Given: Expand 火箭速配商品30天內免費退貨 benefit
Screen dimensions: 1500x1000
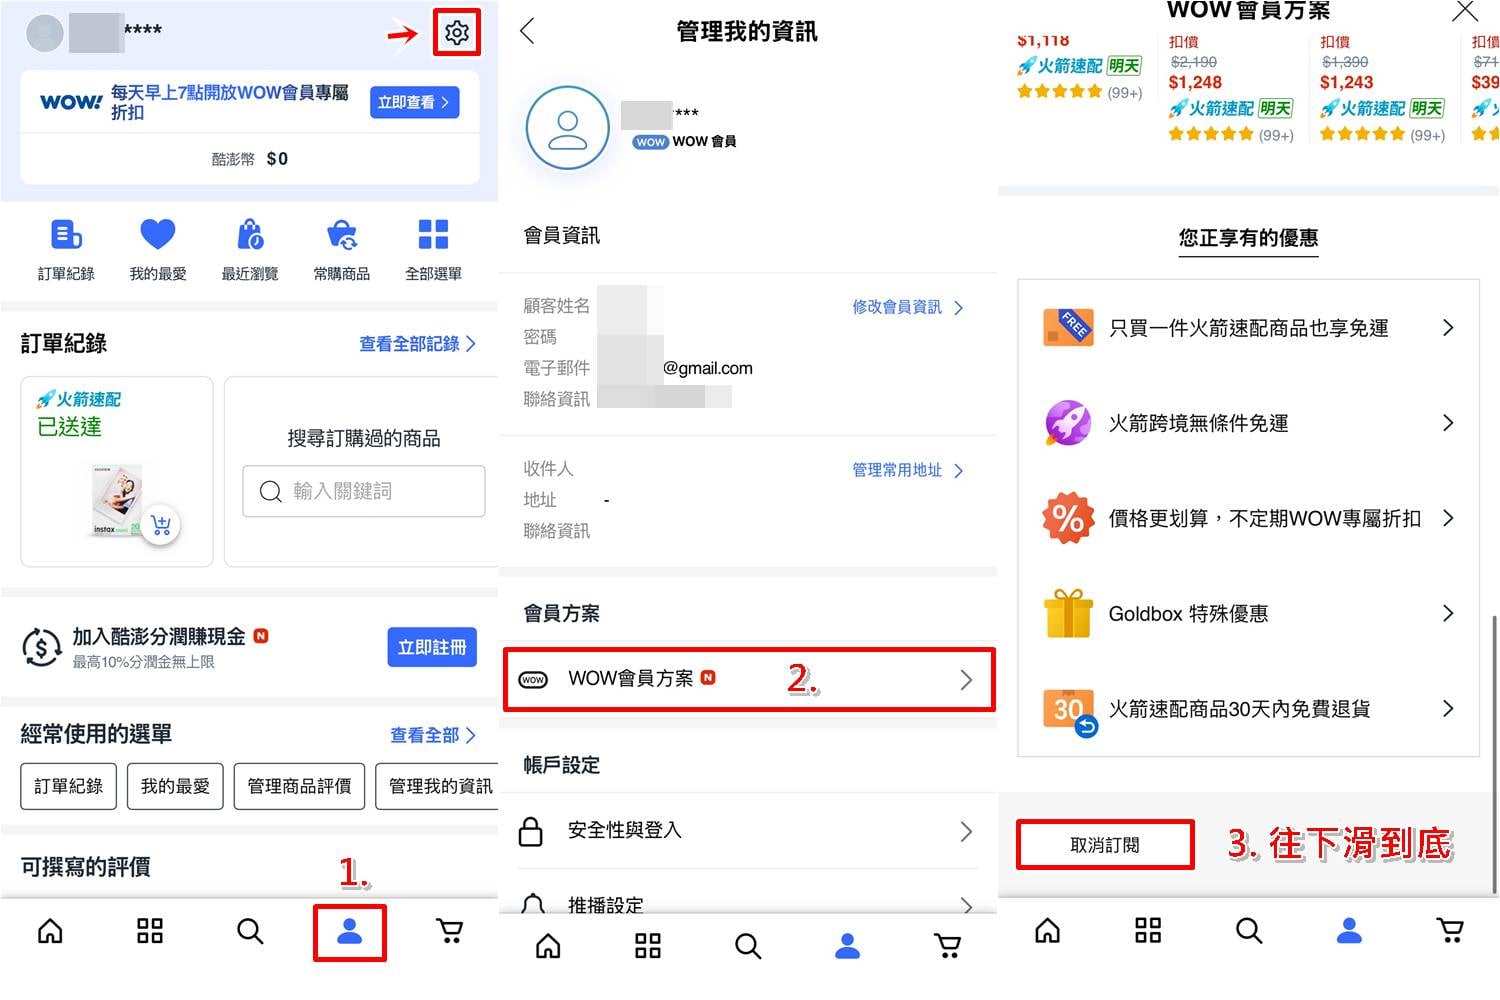Looking at the screenshot, I should pyautogui.click(x=1248, y=708).
